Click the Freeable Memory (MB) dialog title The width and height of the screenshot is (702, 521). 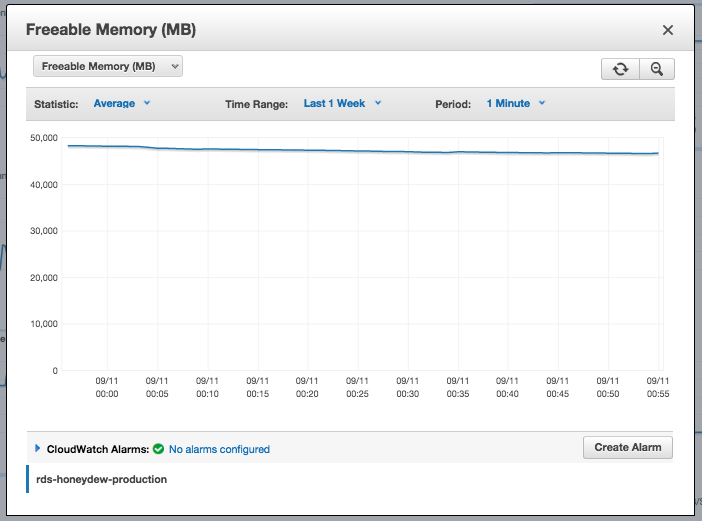point(110,30)
